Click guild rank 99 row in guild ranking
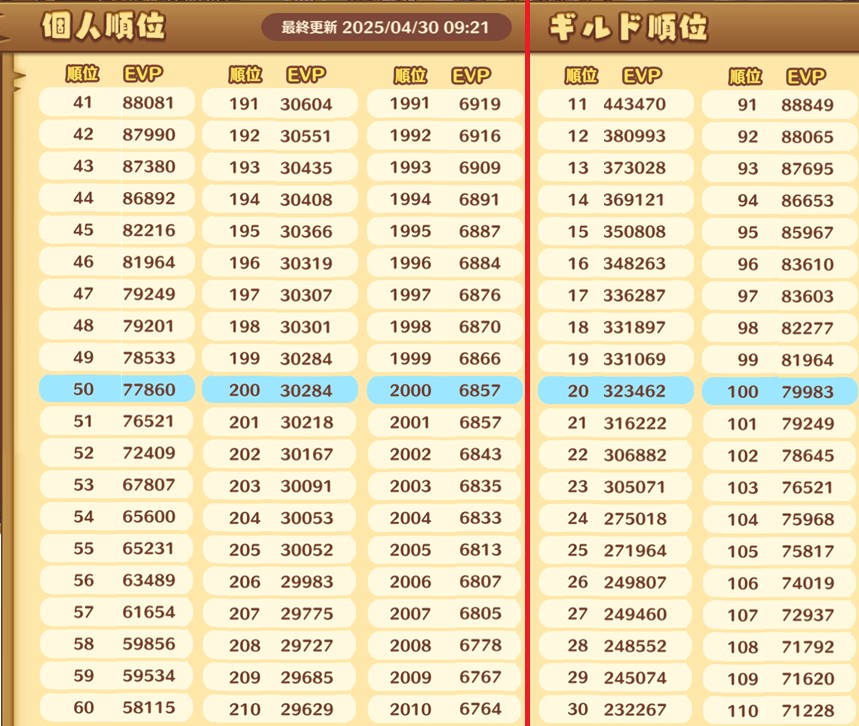Screen dimensions: 859x726 pyautogui.click(x=780, y=359)
